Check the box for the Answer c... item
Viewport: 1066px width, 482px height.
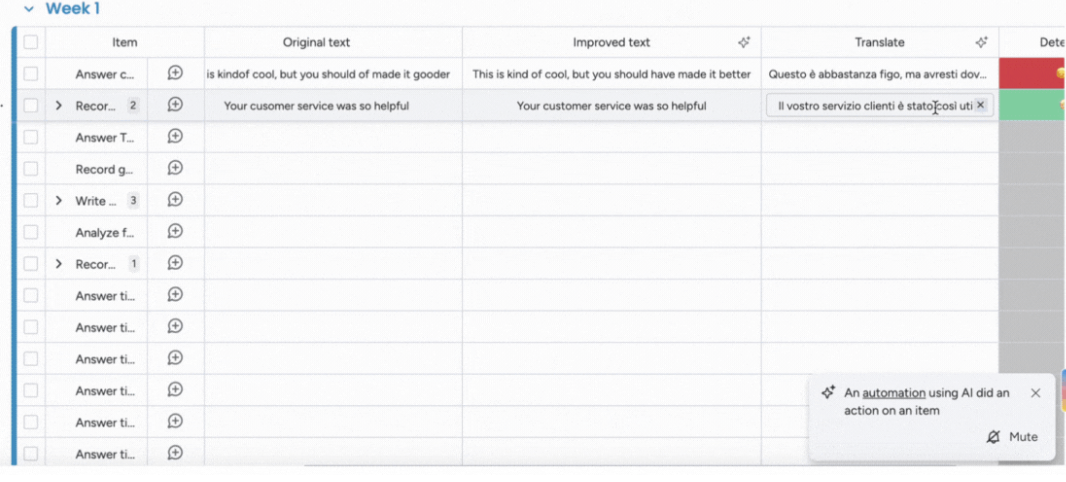click(x=31, y=73)
